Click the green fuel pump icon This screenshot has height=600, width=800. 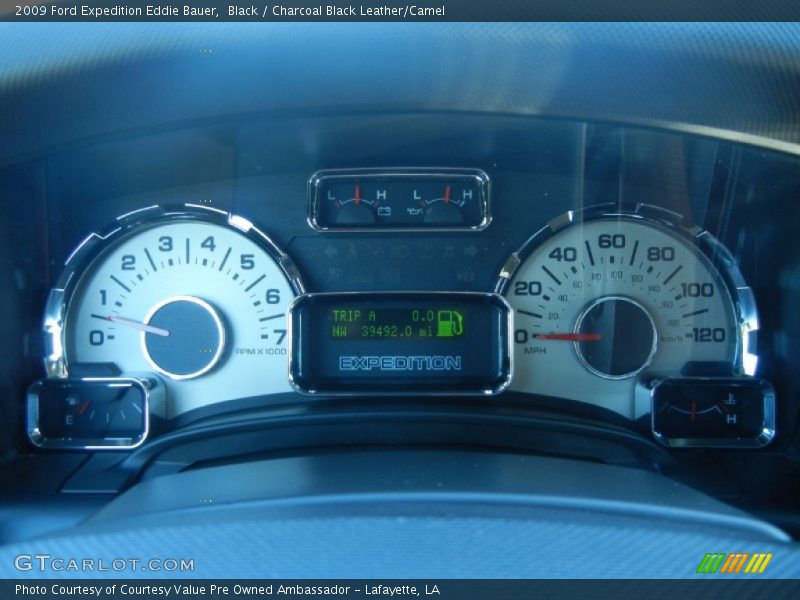[x=450, y=323]
